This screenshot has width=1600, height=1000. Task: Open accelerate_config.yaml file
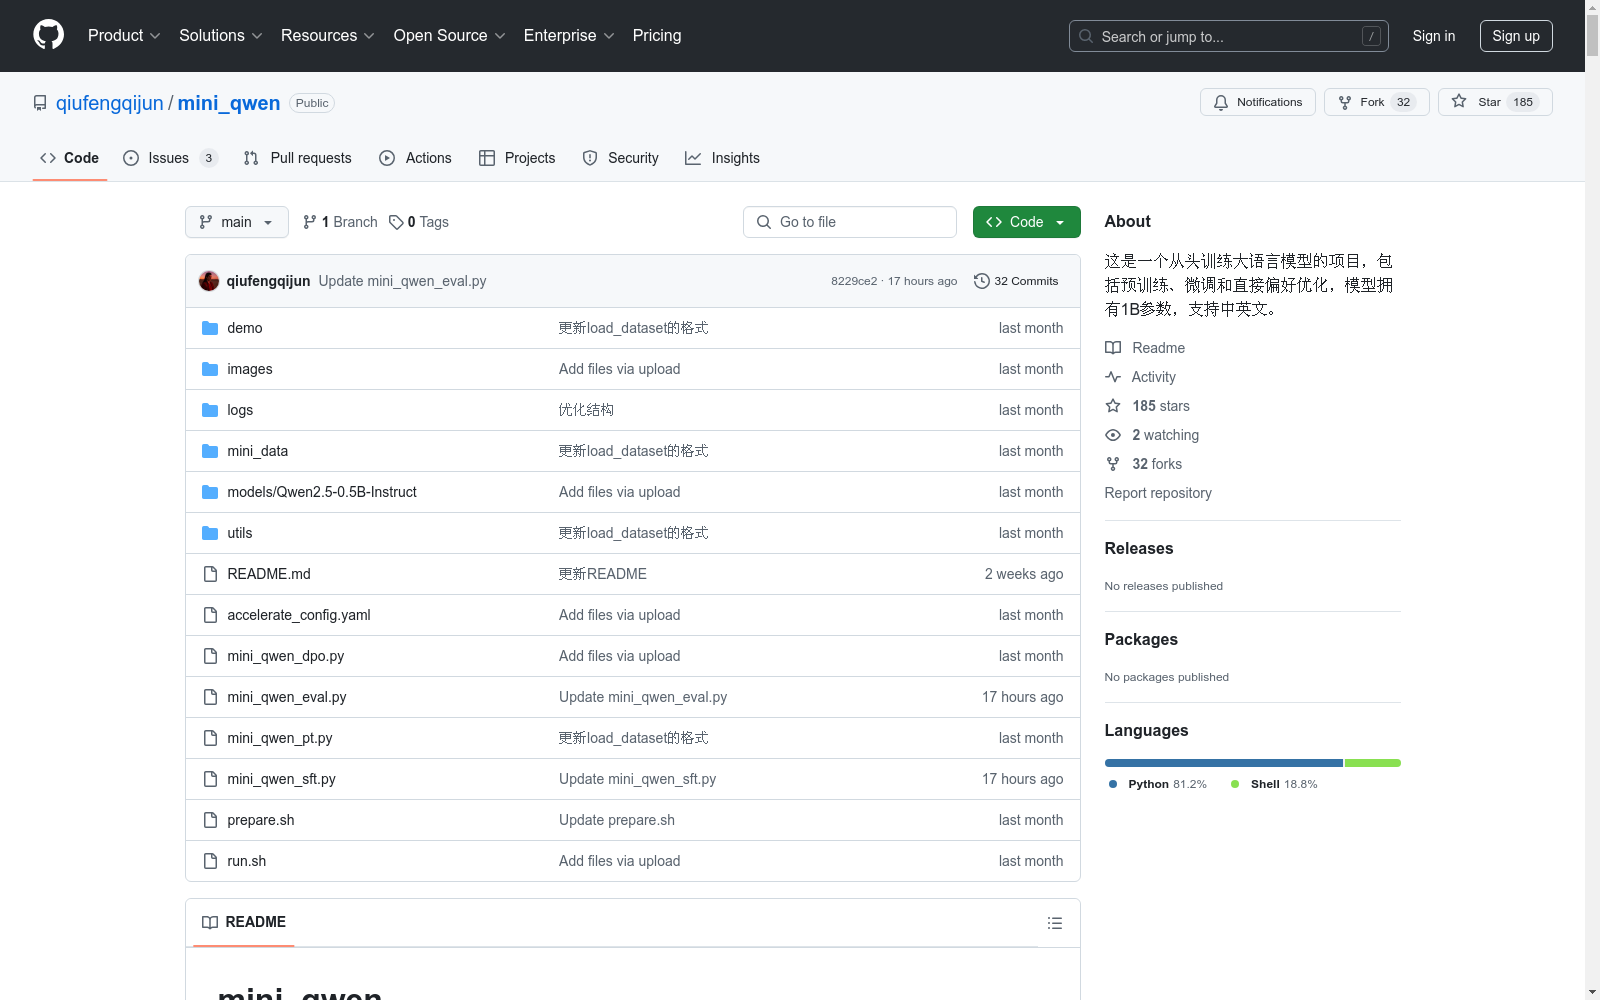point(299,615)
